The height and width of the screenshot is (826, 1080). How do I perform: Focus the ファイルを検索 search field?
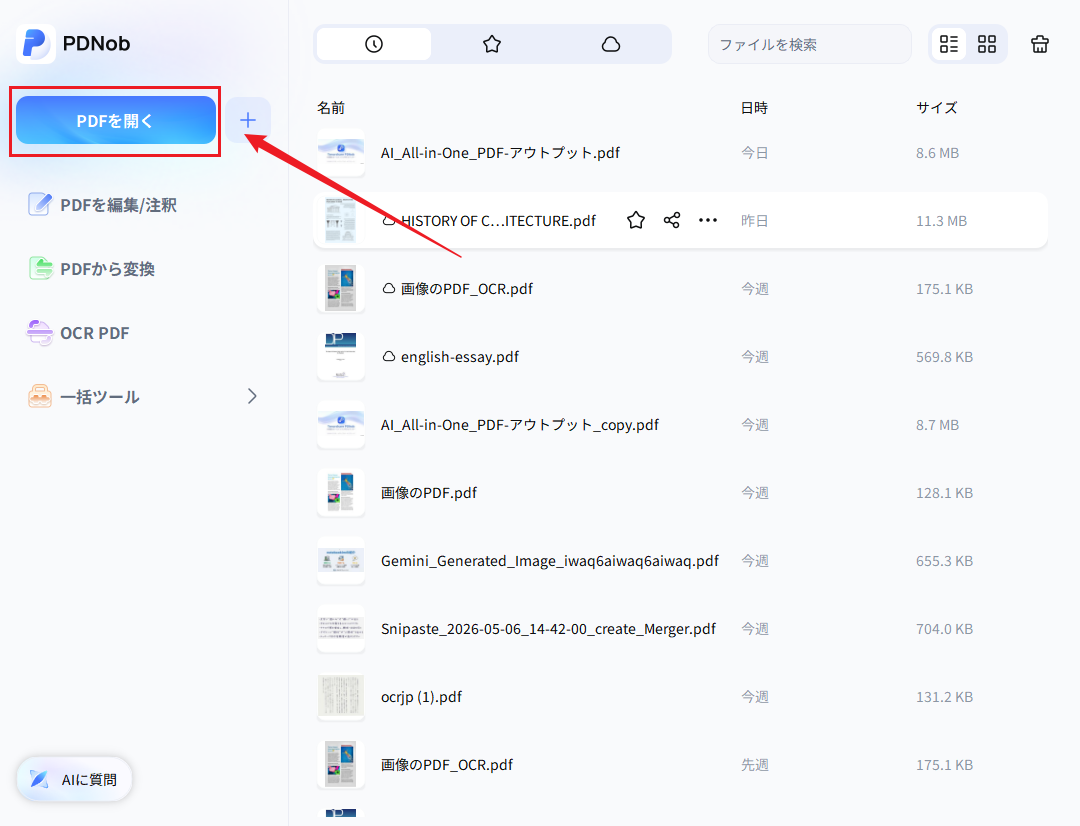(x=810, y=44)
